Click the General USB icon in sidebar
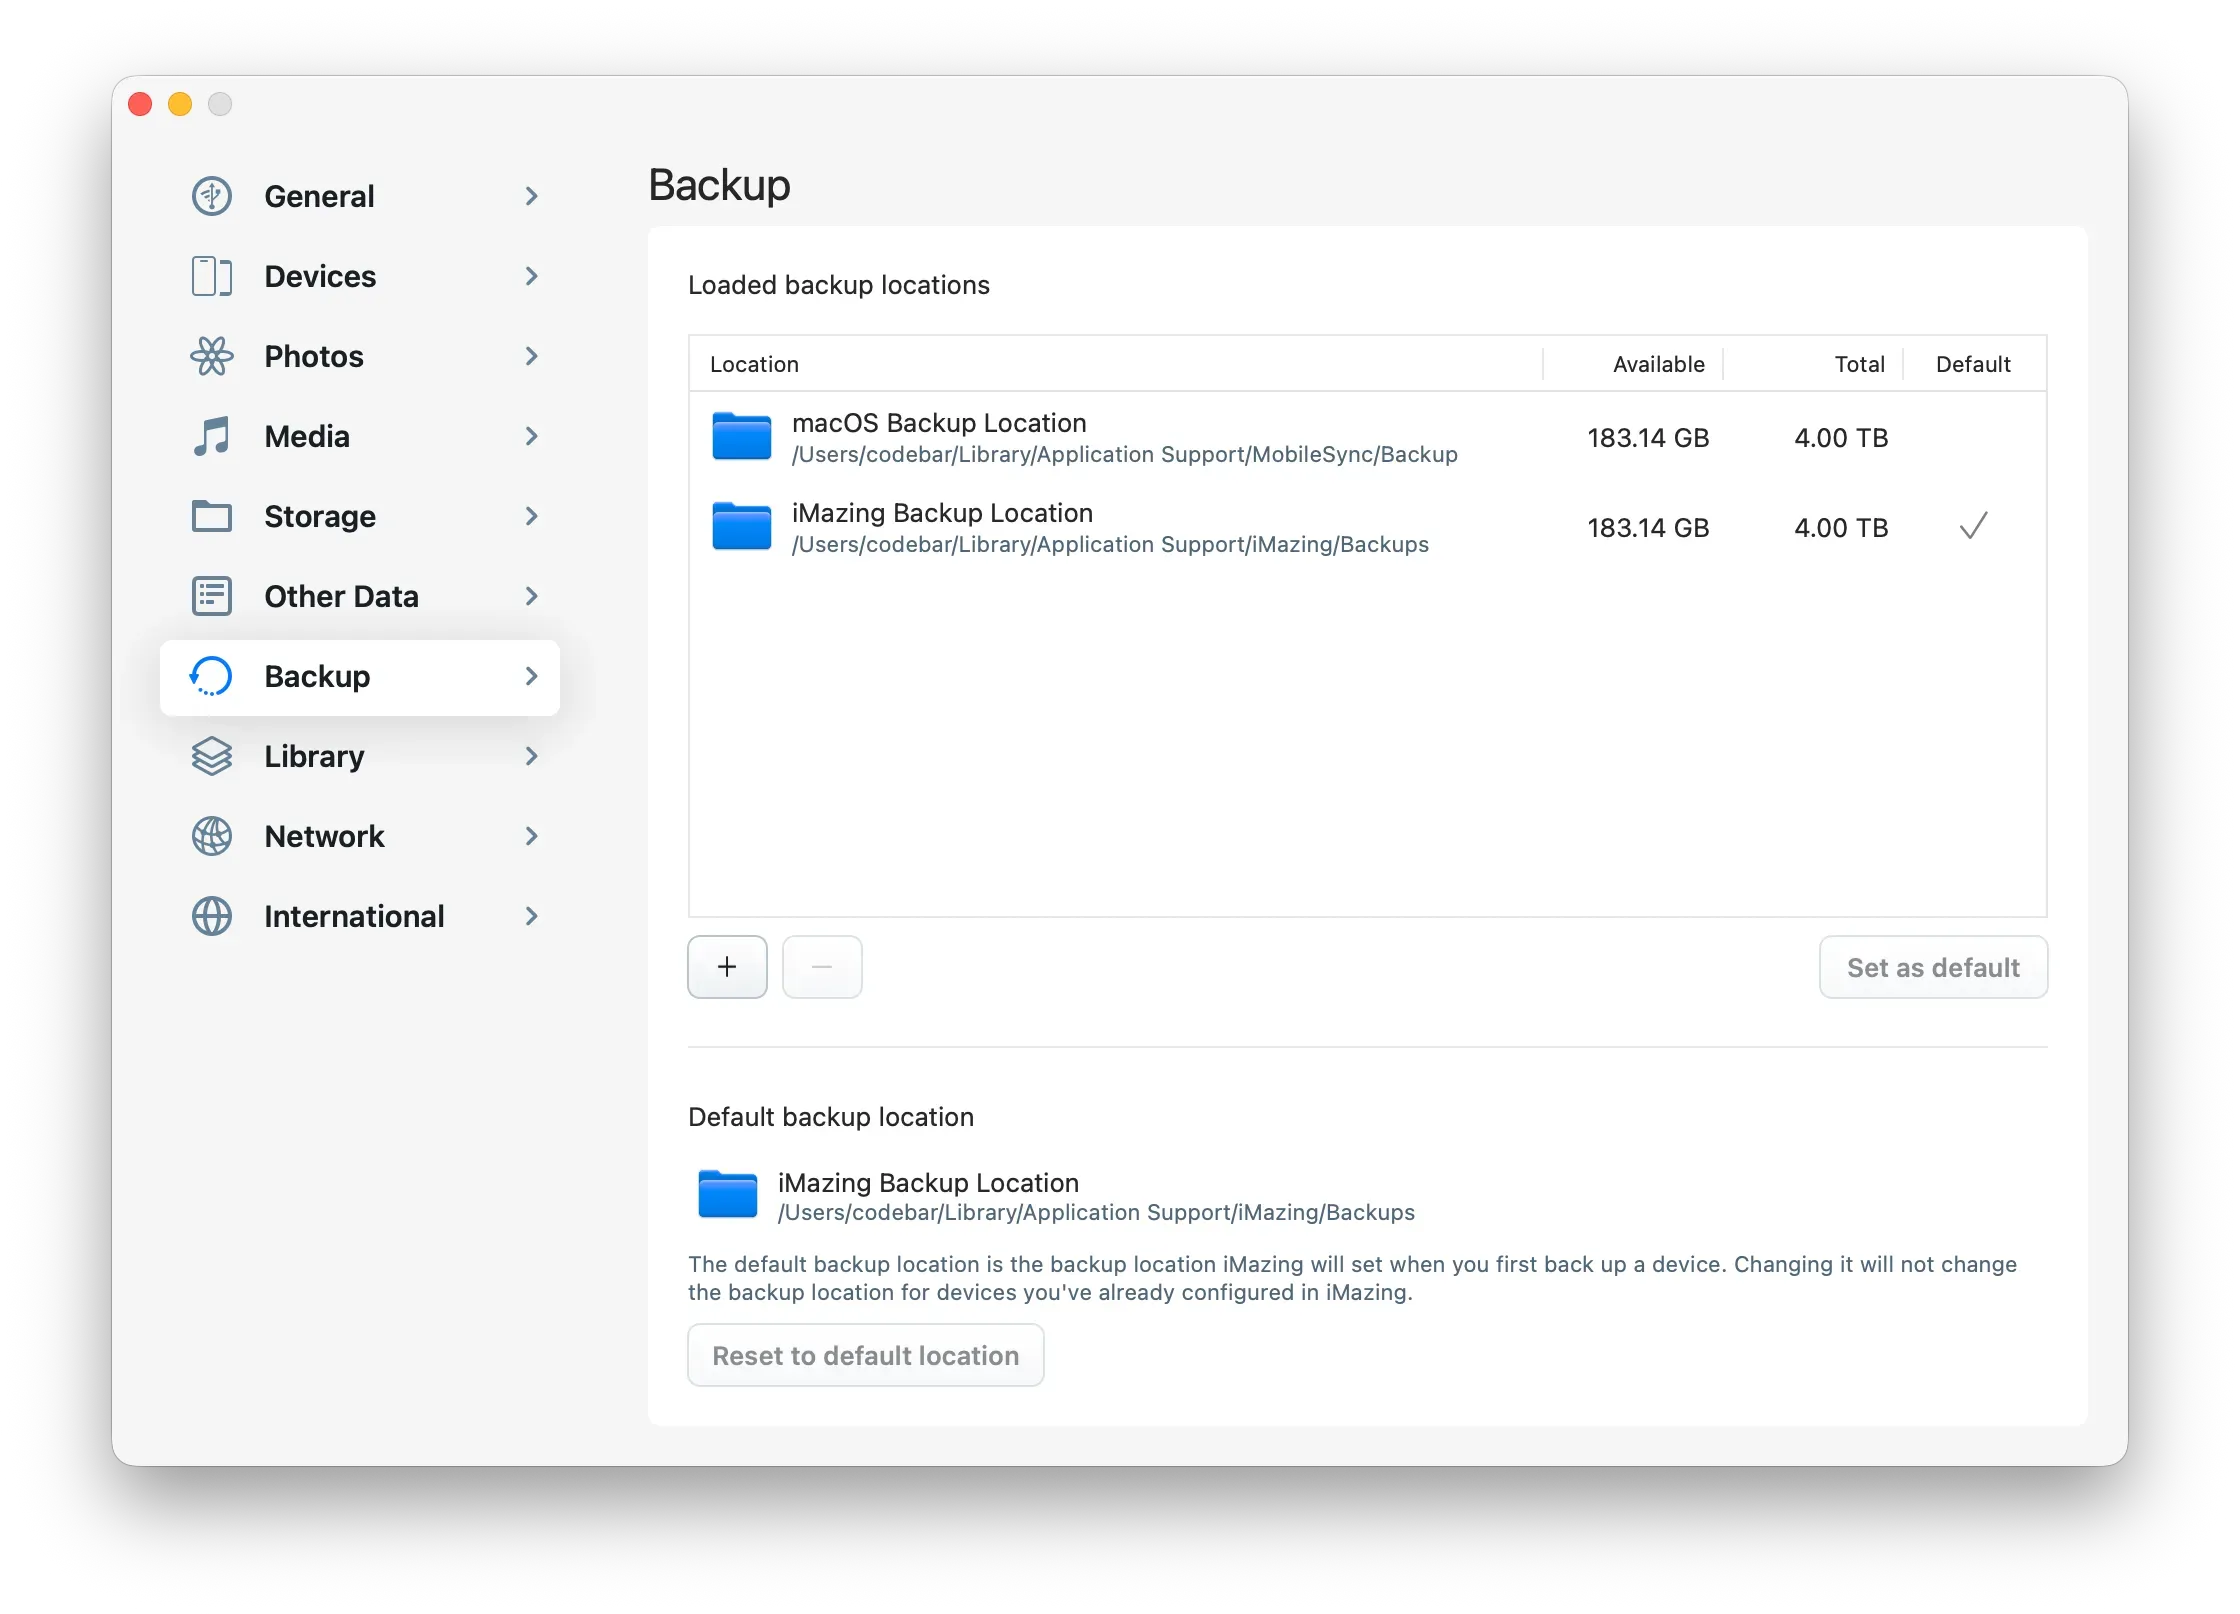 point(211,195)
